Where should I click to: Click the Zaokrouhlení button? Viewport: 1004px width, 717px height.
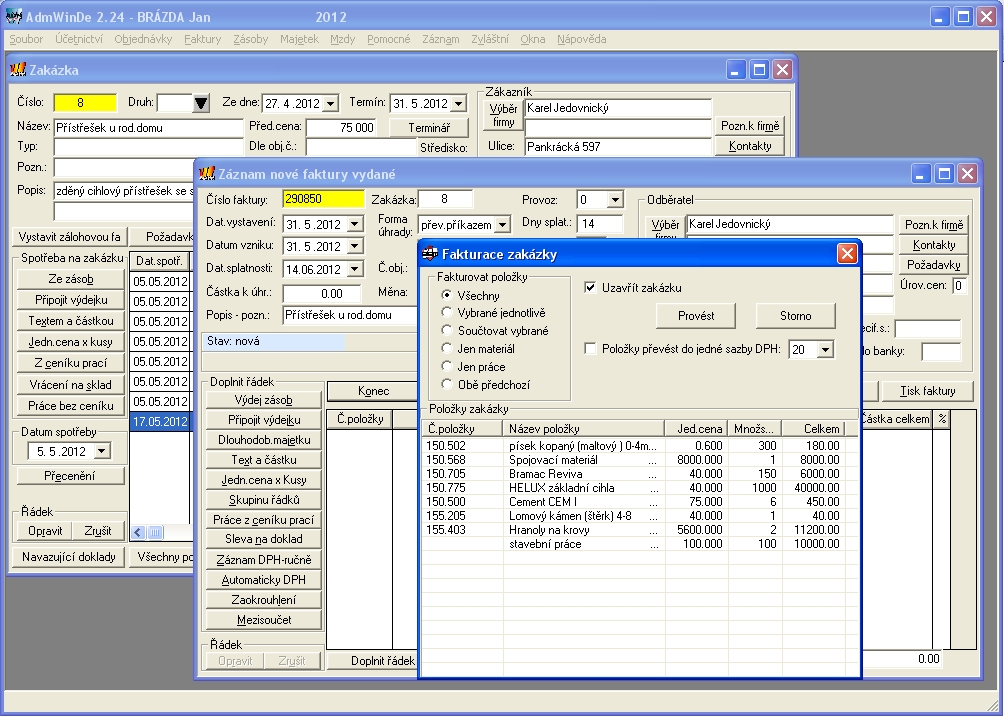[264, 600]
